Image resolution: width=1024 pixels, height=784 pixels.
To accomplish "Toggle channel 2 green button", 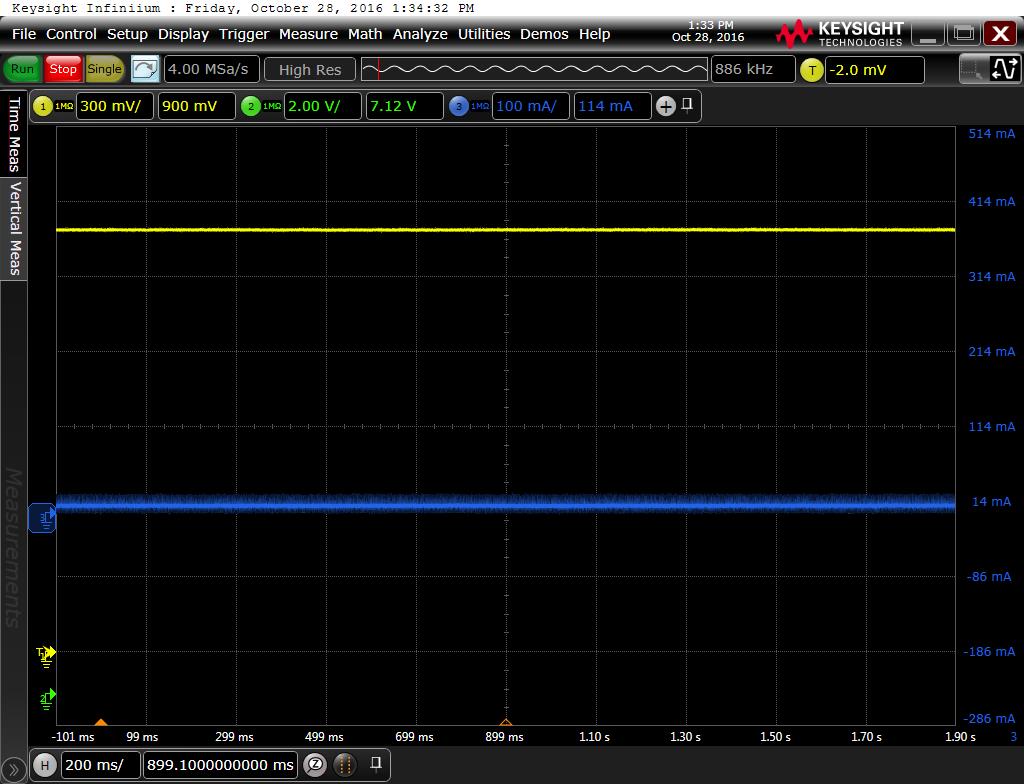I will coord(251,106).
